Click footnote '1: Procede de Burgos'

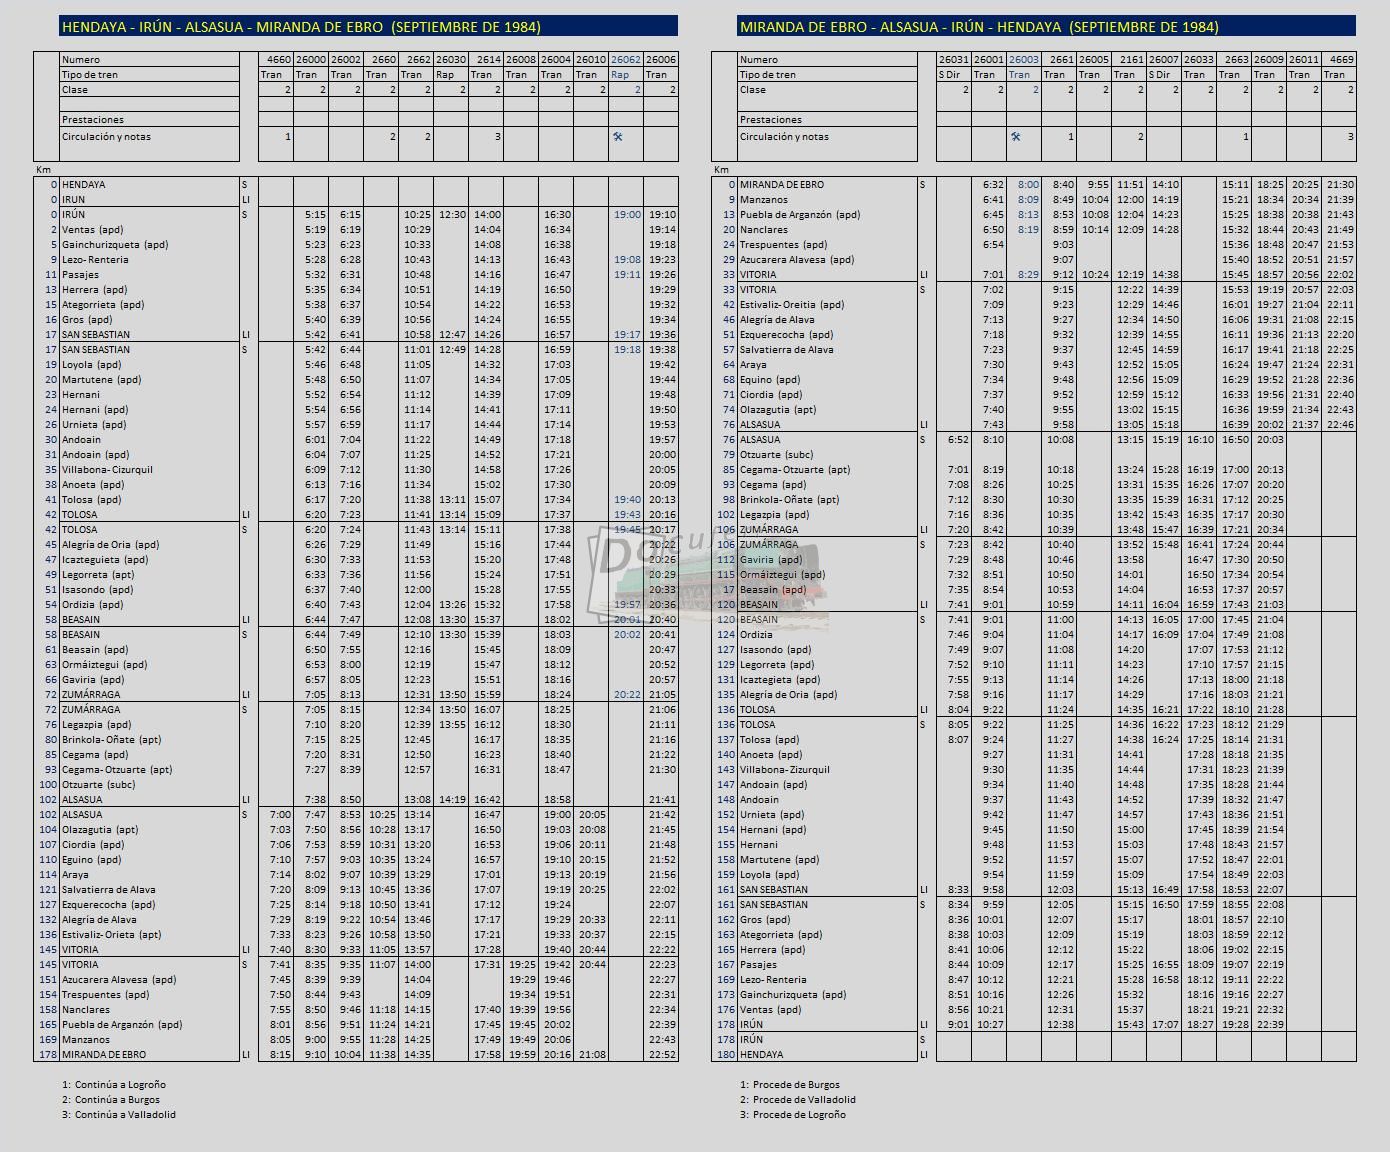(x=790, y=1084)
